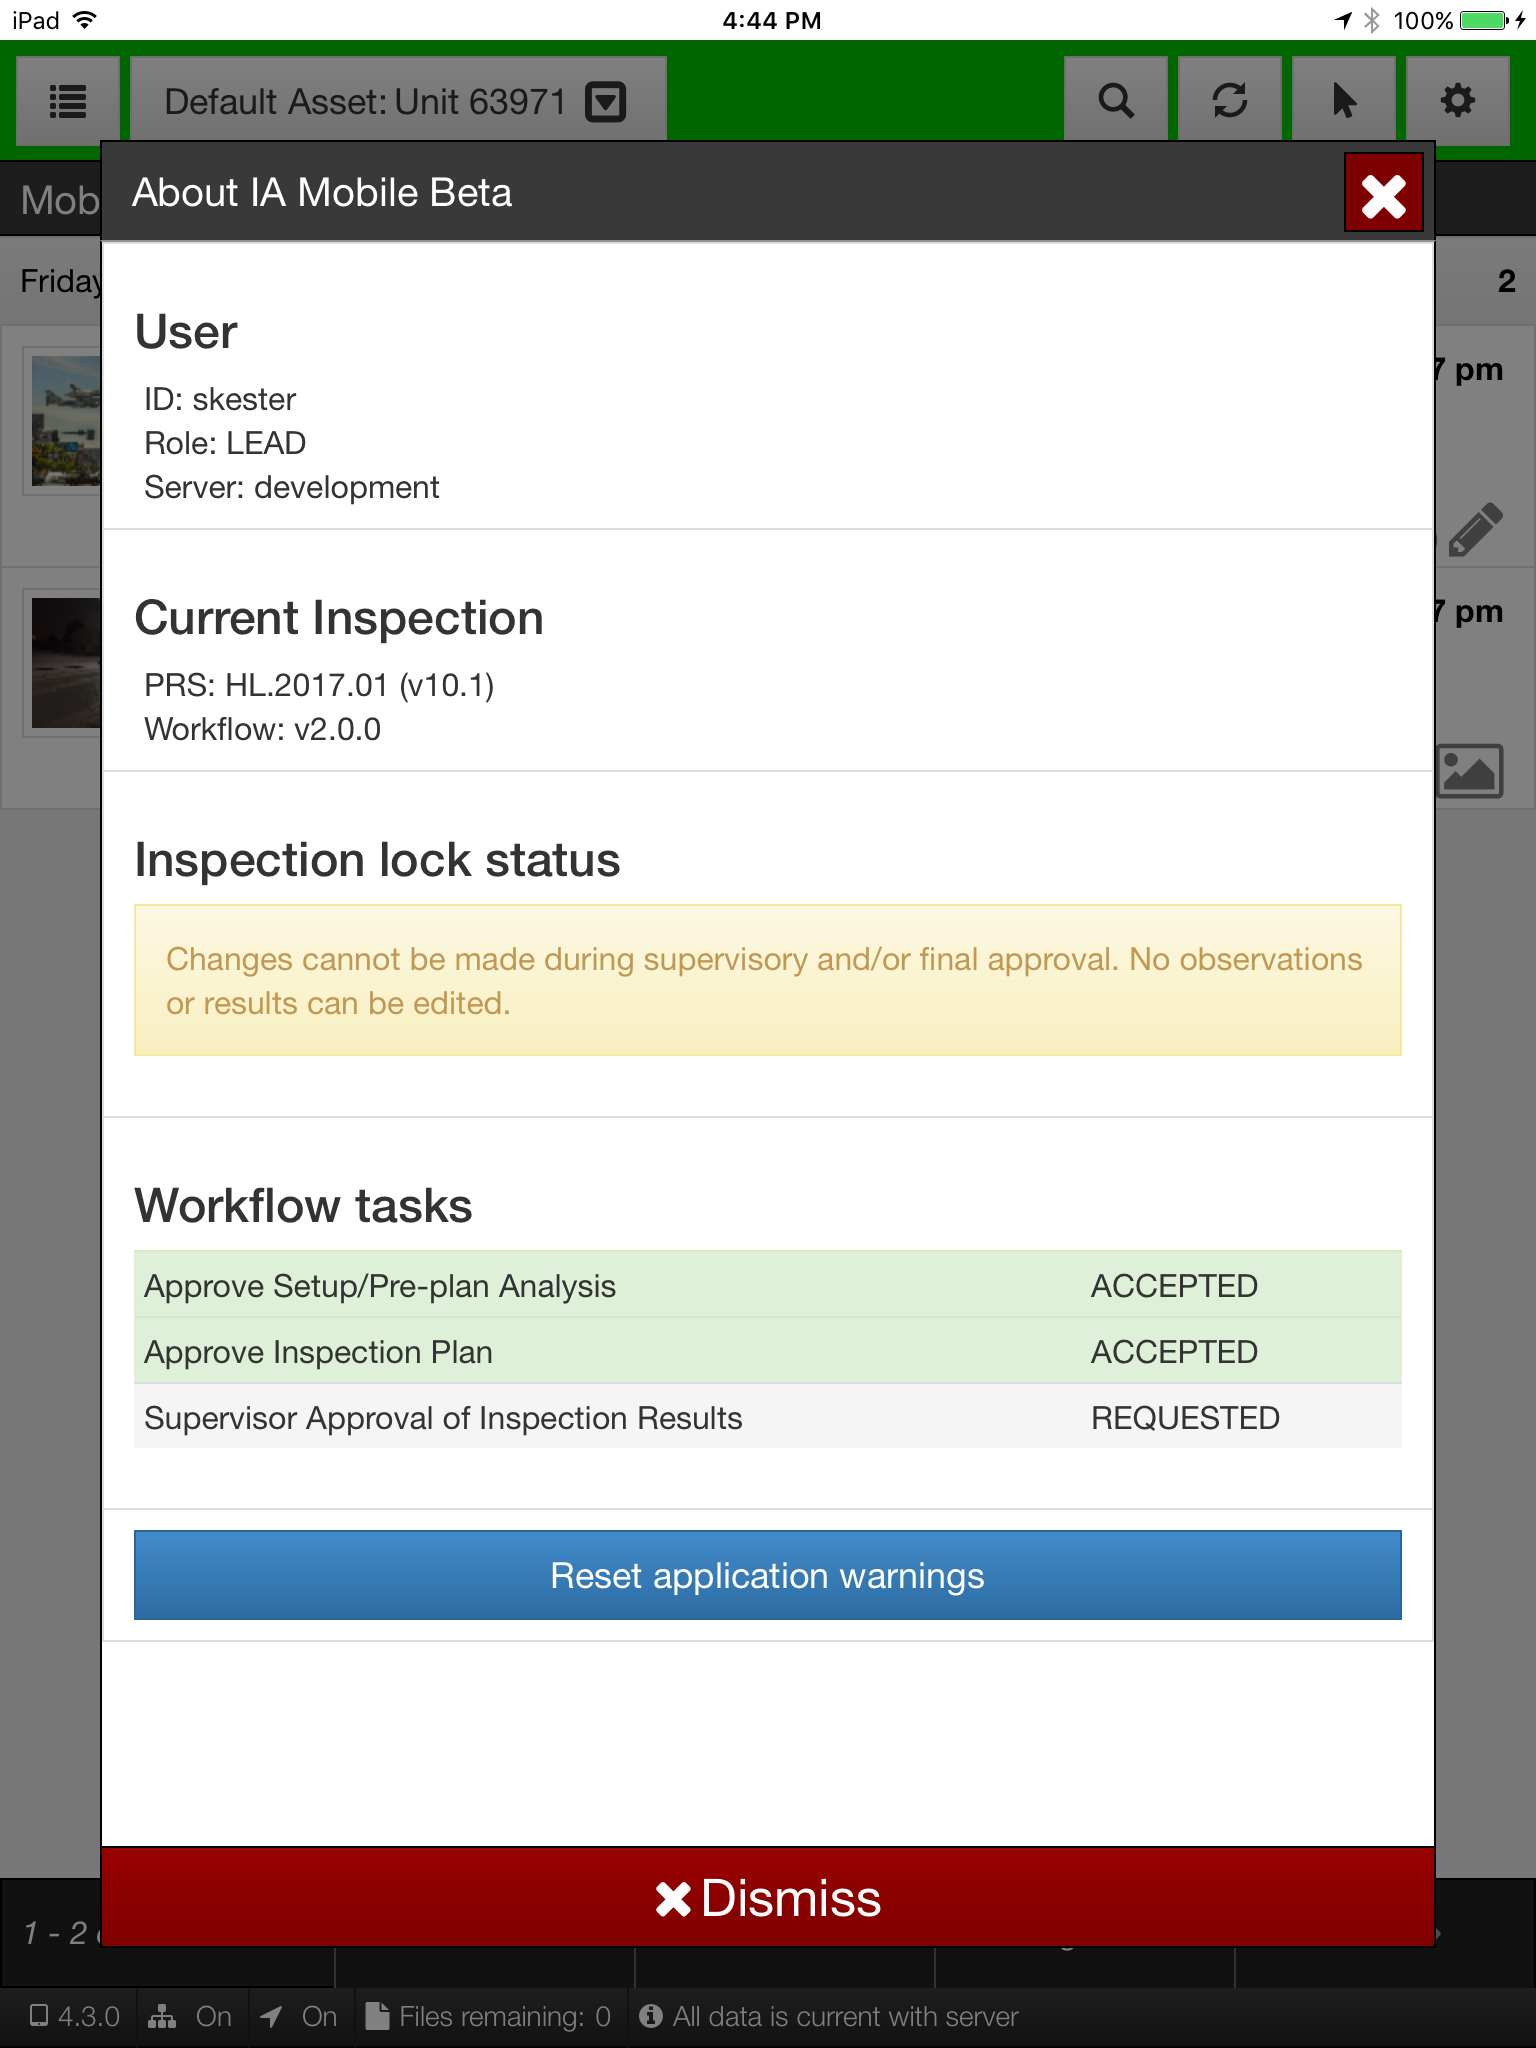Click the search magnifier icon
Image resolution: width=1536 pixels, height=2048 pixels.
pyautogui.click(x=1115, y=101)
